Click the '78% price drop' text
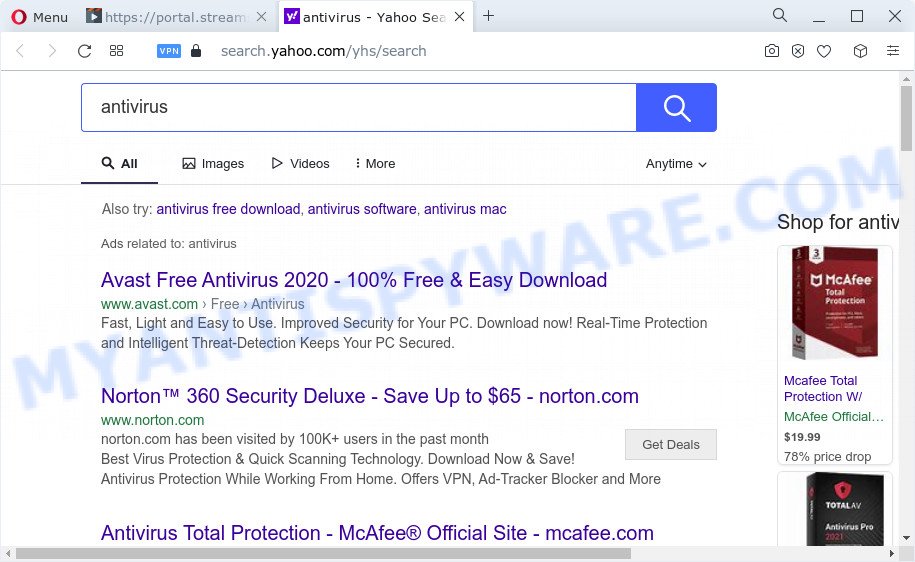This screenshot has height=562, width=915. [827, 457]
